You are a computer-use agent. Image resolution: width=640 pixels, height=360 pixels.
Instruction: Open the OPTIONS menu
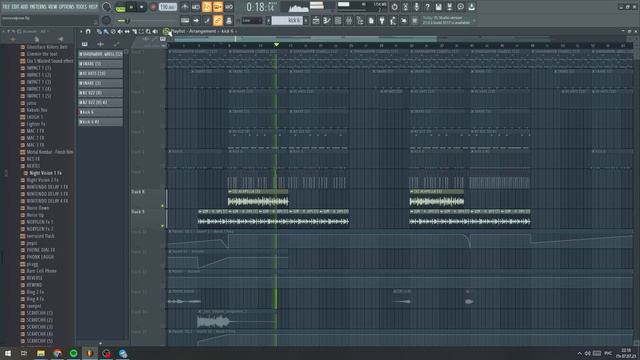click(67, 7)
